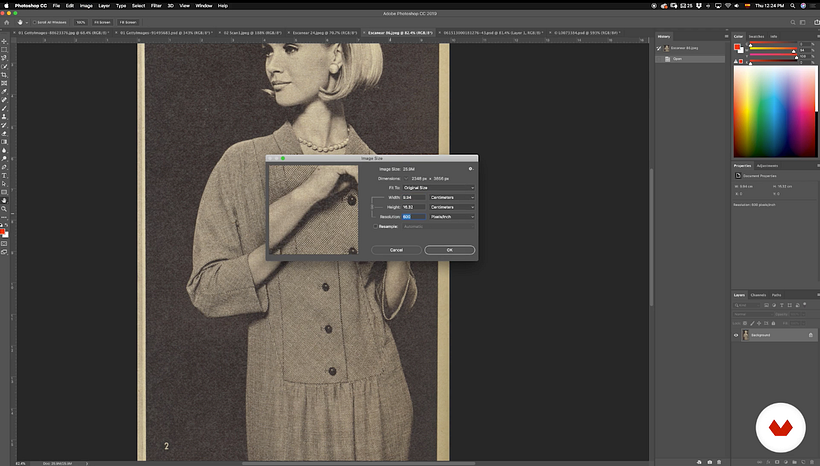Select the Rectangular Marquee tool
Screen dimensions: 820x466
[4, 50]
